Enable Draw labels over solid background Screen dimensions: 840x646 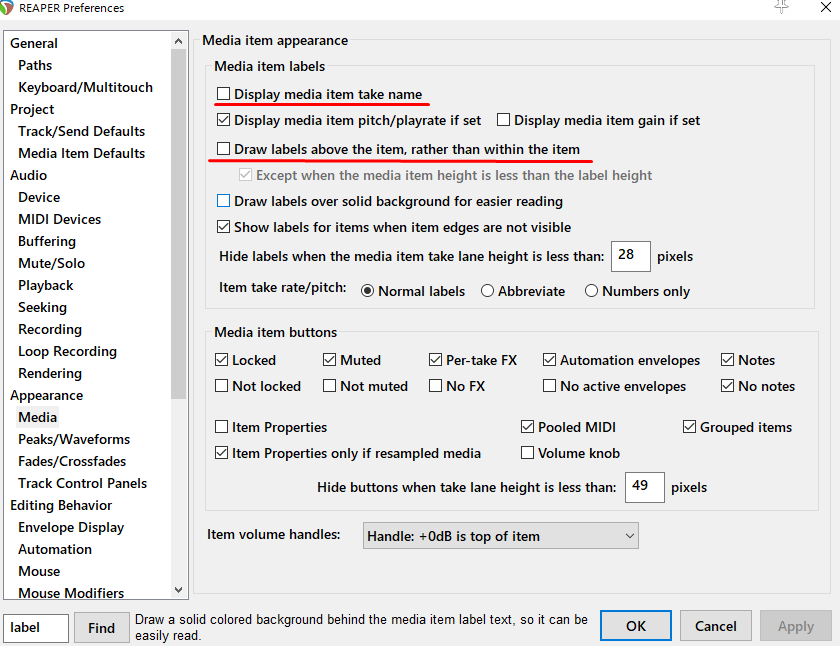point(223,201)
